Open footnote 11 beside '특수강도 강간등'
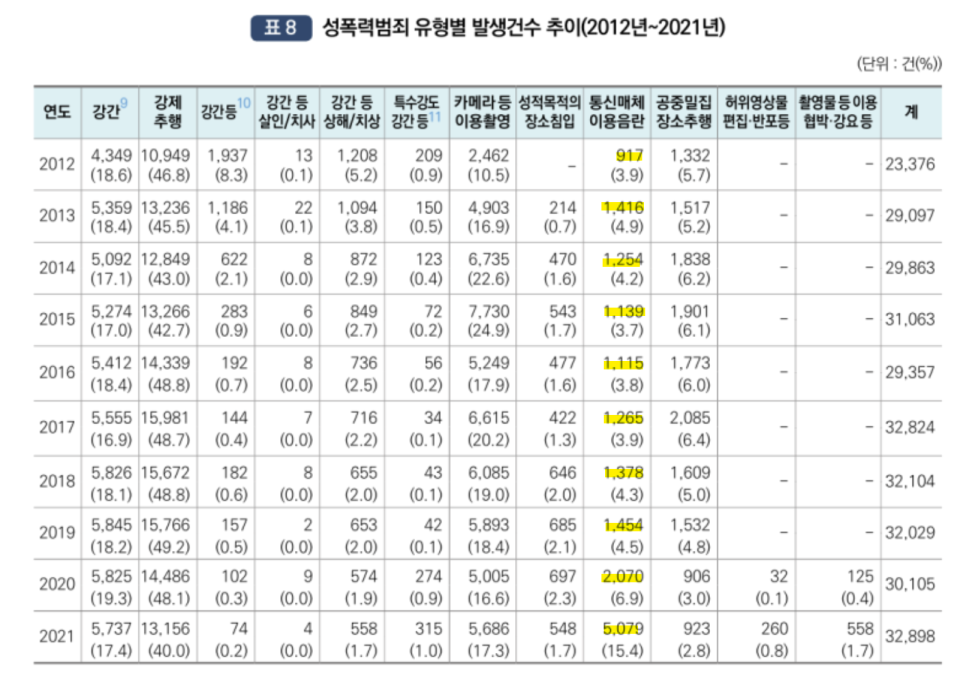The width and height of the screenshot is (966, 680). pos(435,116)
